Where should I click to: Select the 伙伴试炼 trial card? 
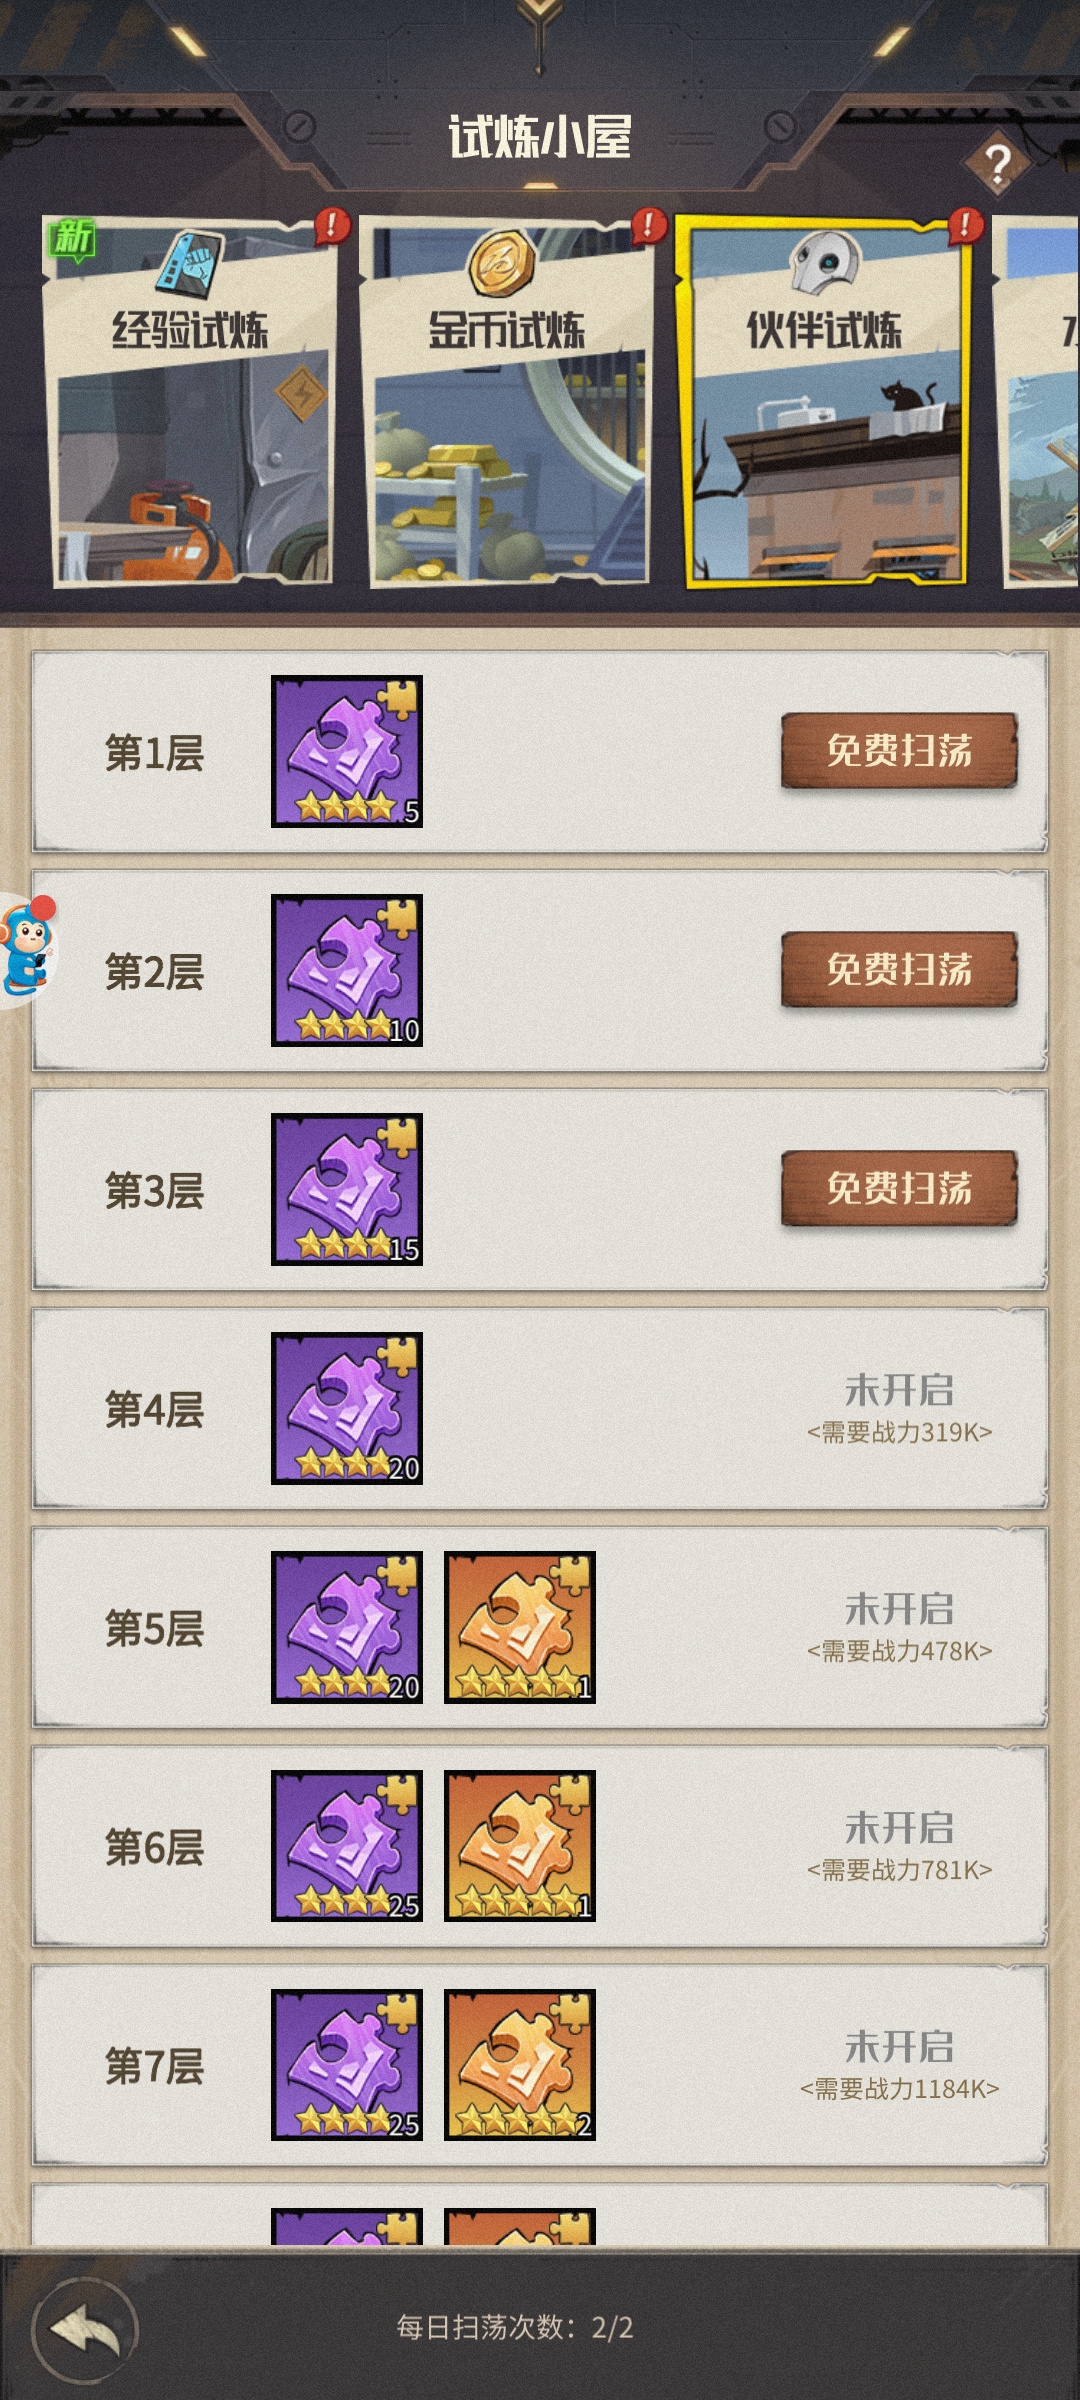coord(824,402)
